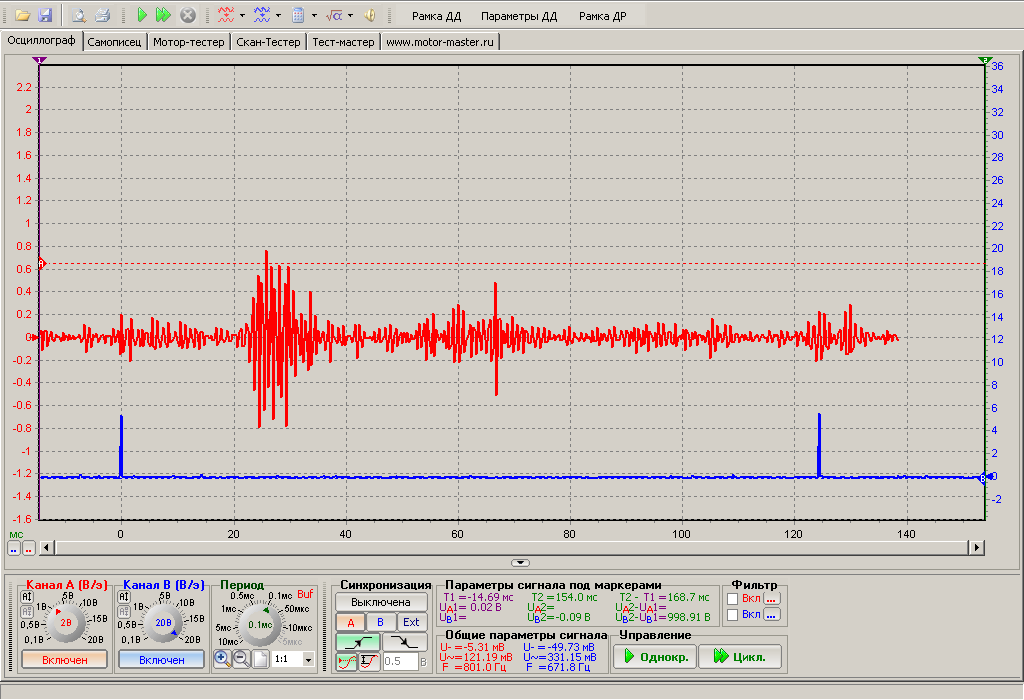The height and width of the screenshot is (700, 1024).
Task: Click the Цикл. run button
Action: click(x=740, y=656)
